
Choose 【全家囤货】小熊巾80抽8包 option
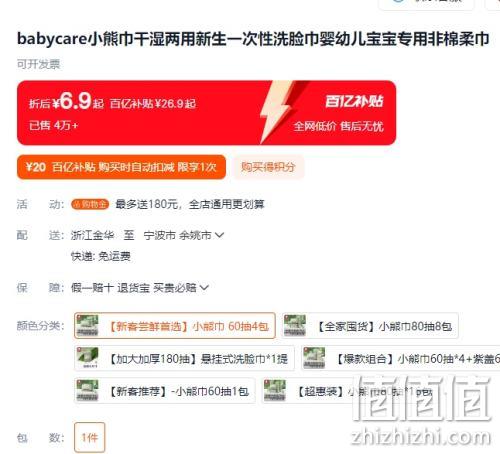click(370, 326)
